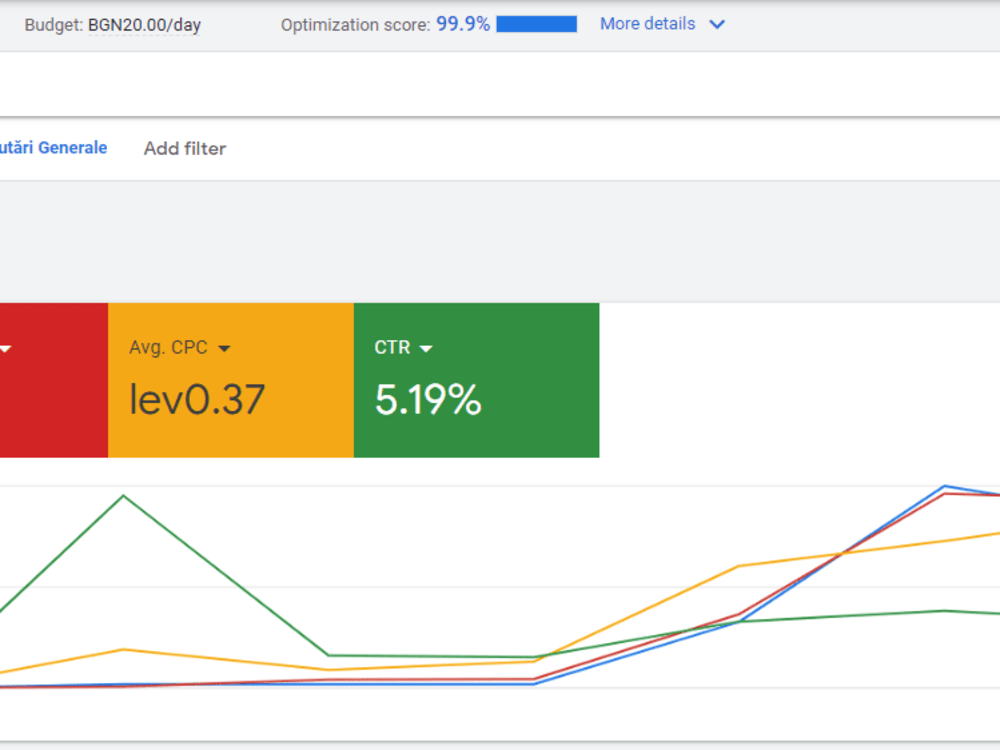Click the Optimization score label
The image size is (1000, 750).
356,25
